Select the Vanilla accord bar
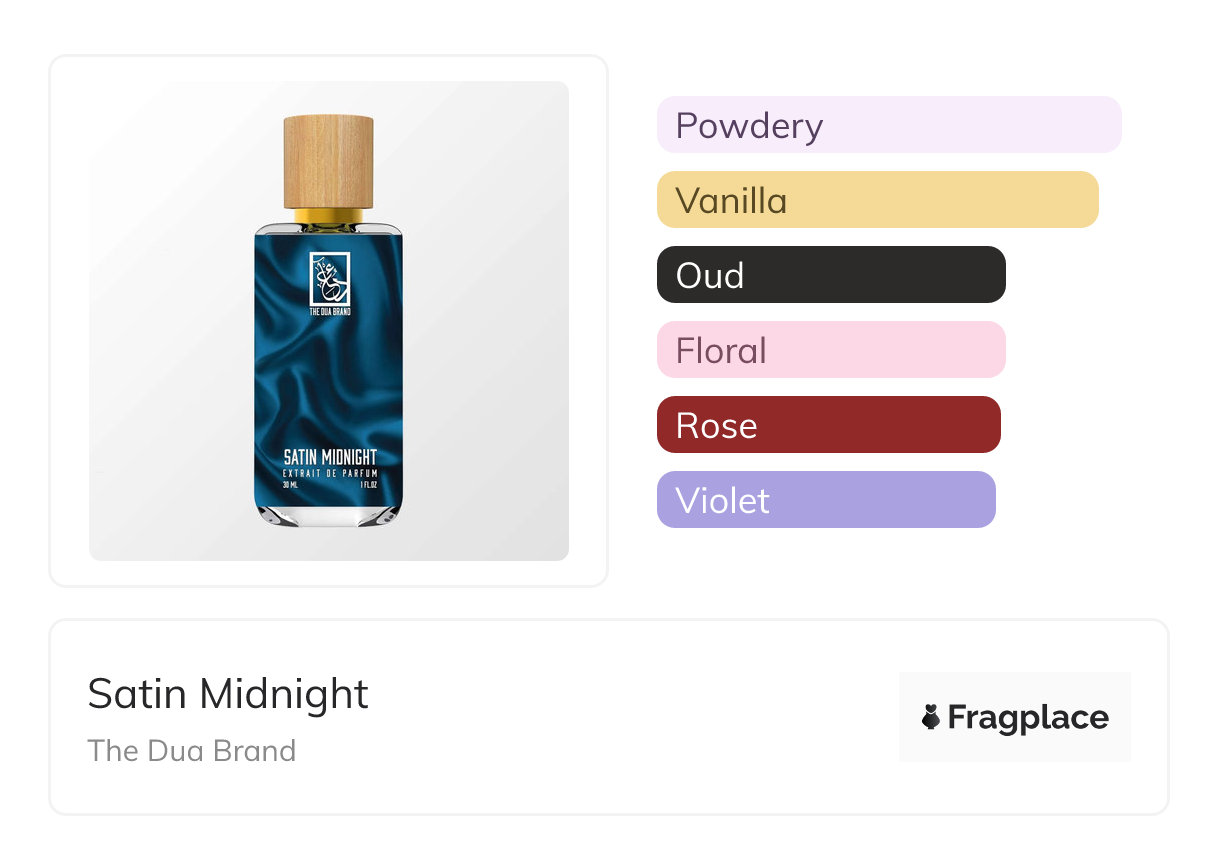This screenshot has height=864, width=1218. click(x=877, y=200)
